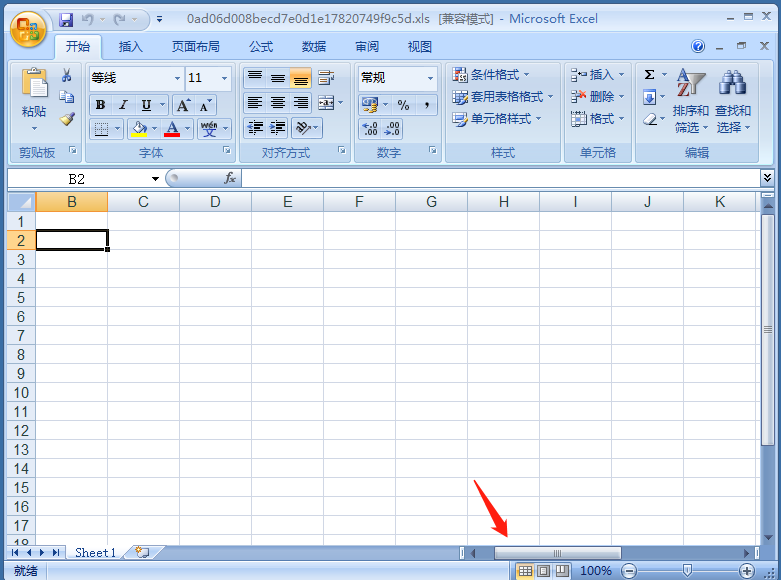Click the borders icon

[x=102, y=129]
